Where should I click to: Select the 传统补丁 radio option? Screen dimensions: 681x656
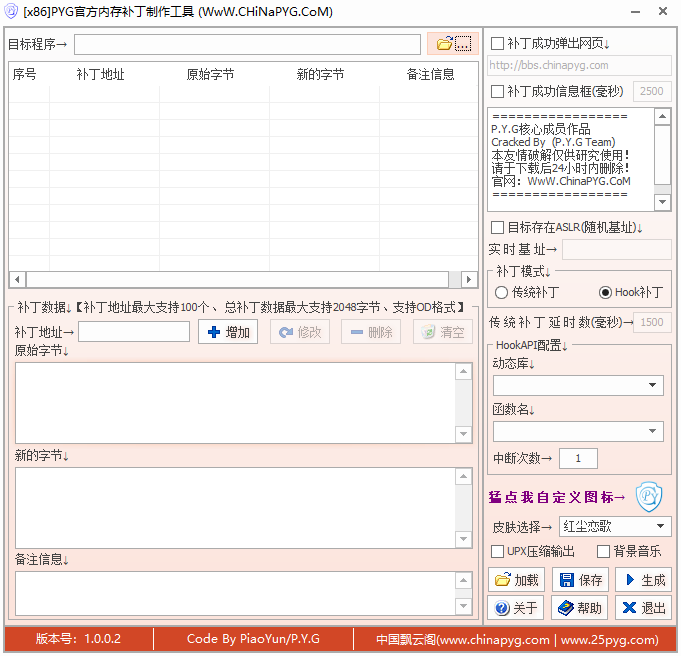pyautogui.click(x=502, y=293)
